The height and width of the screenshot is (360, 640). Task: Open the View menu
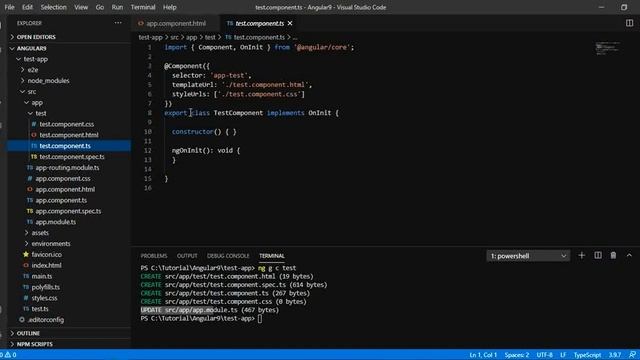coord(81,7)
